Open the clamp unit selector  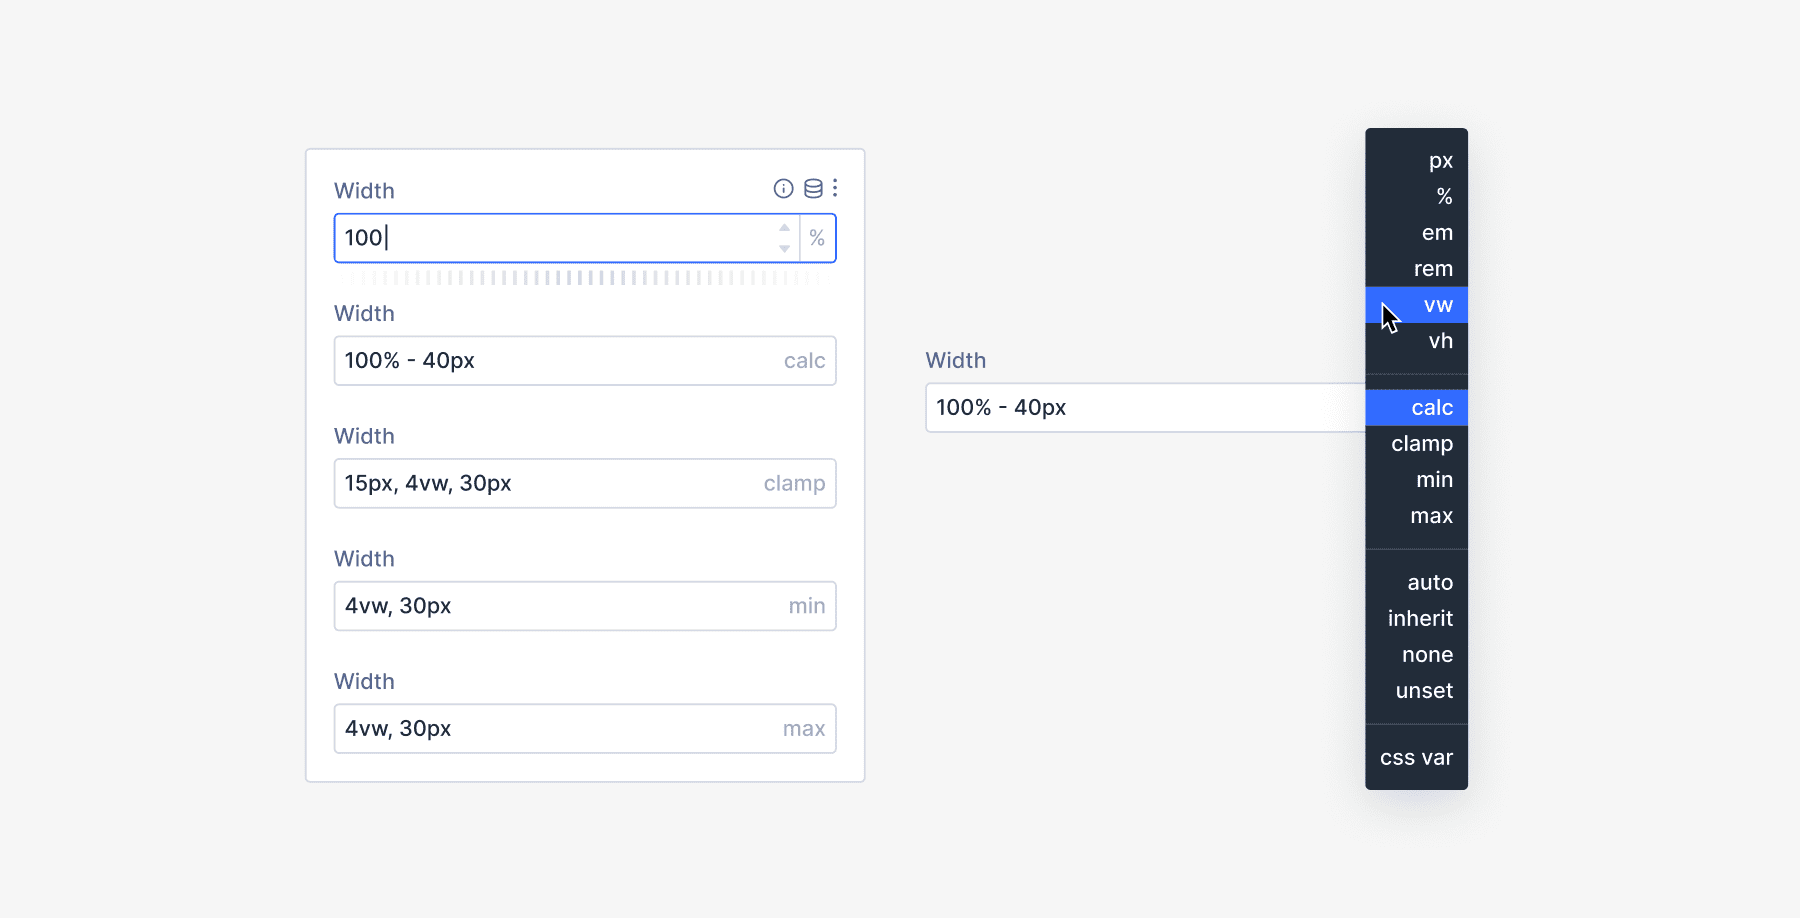794,484
